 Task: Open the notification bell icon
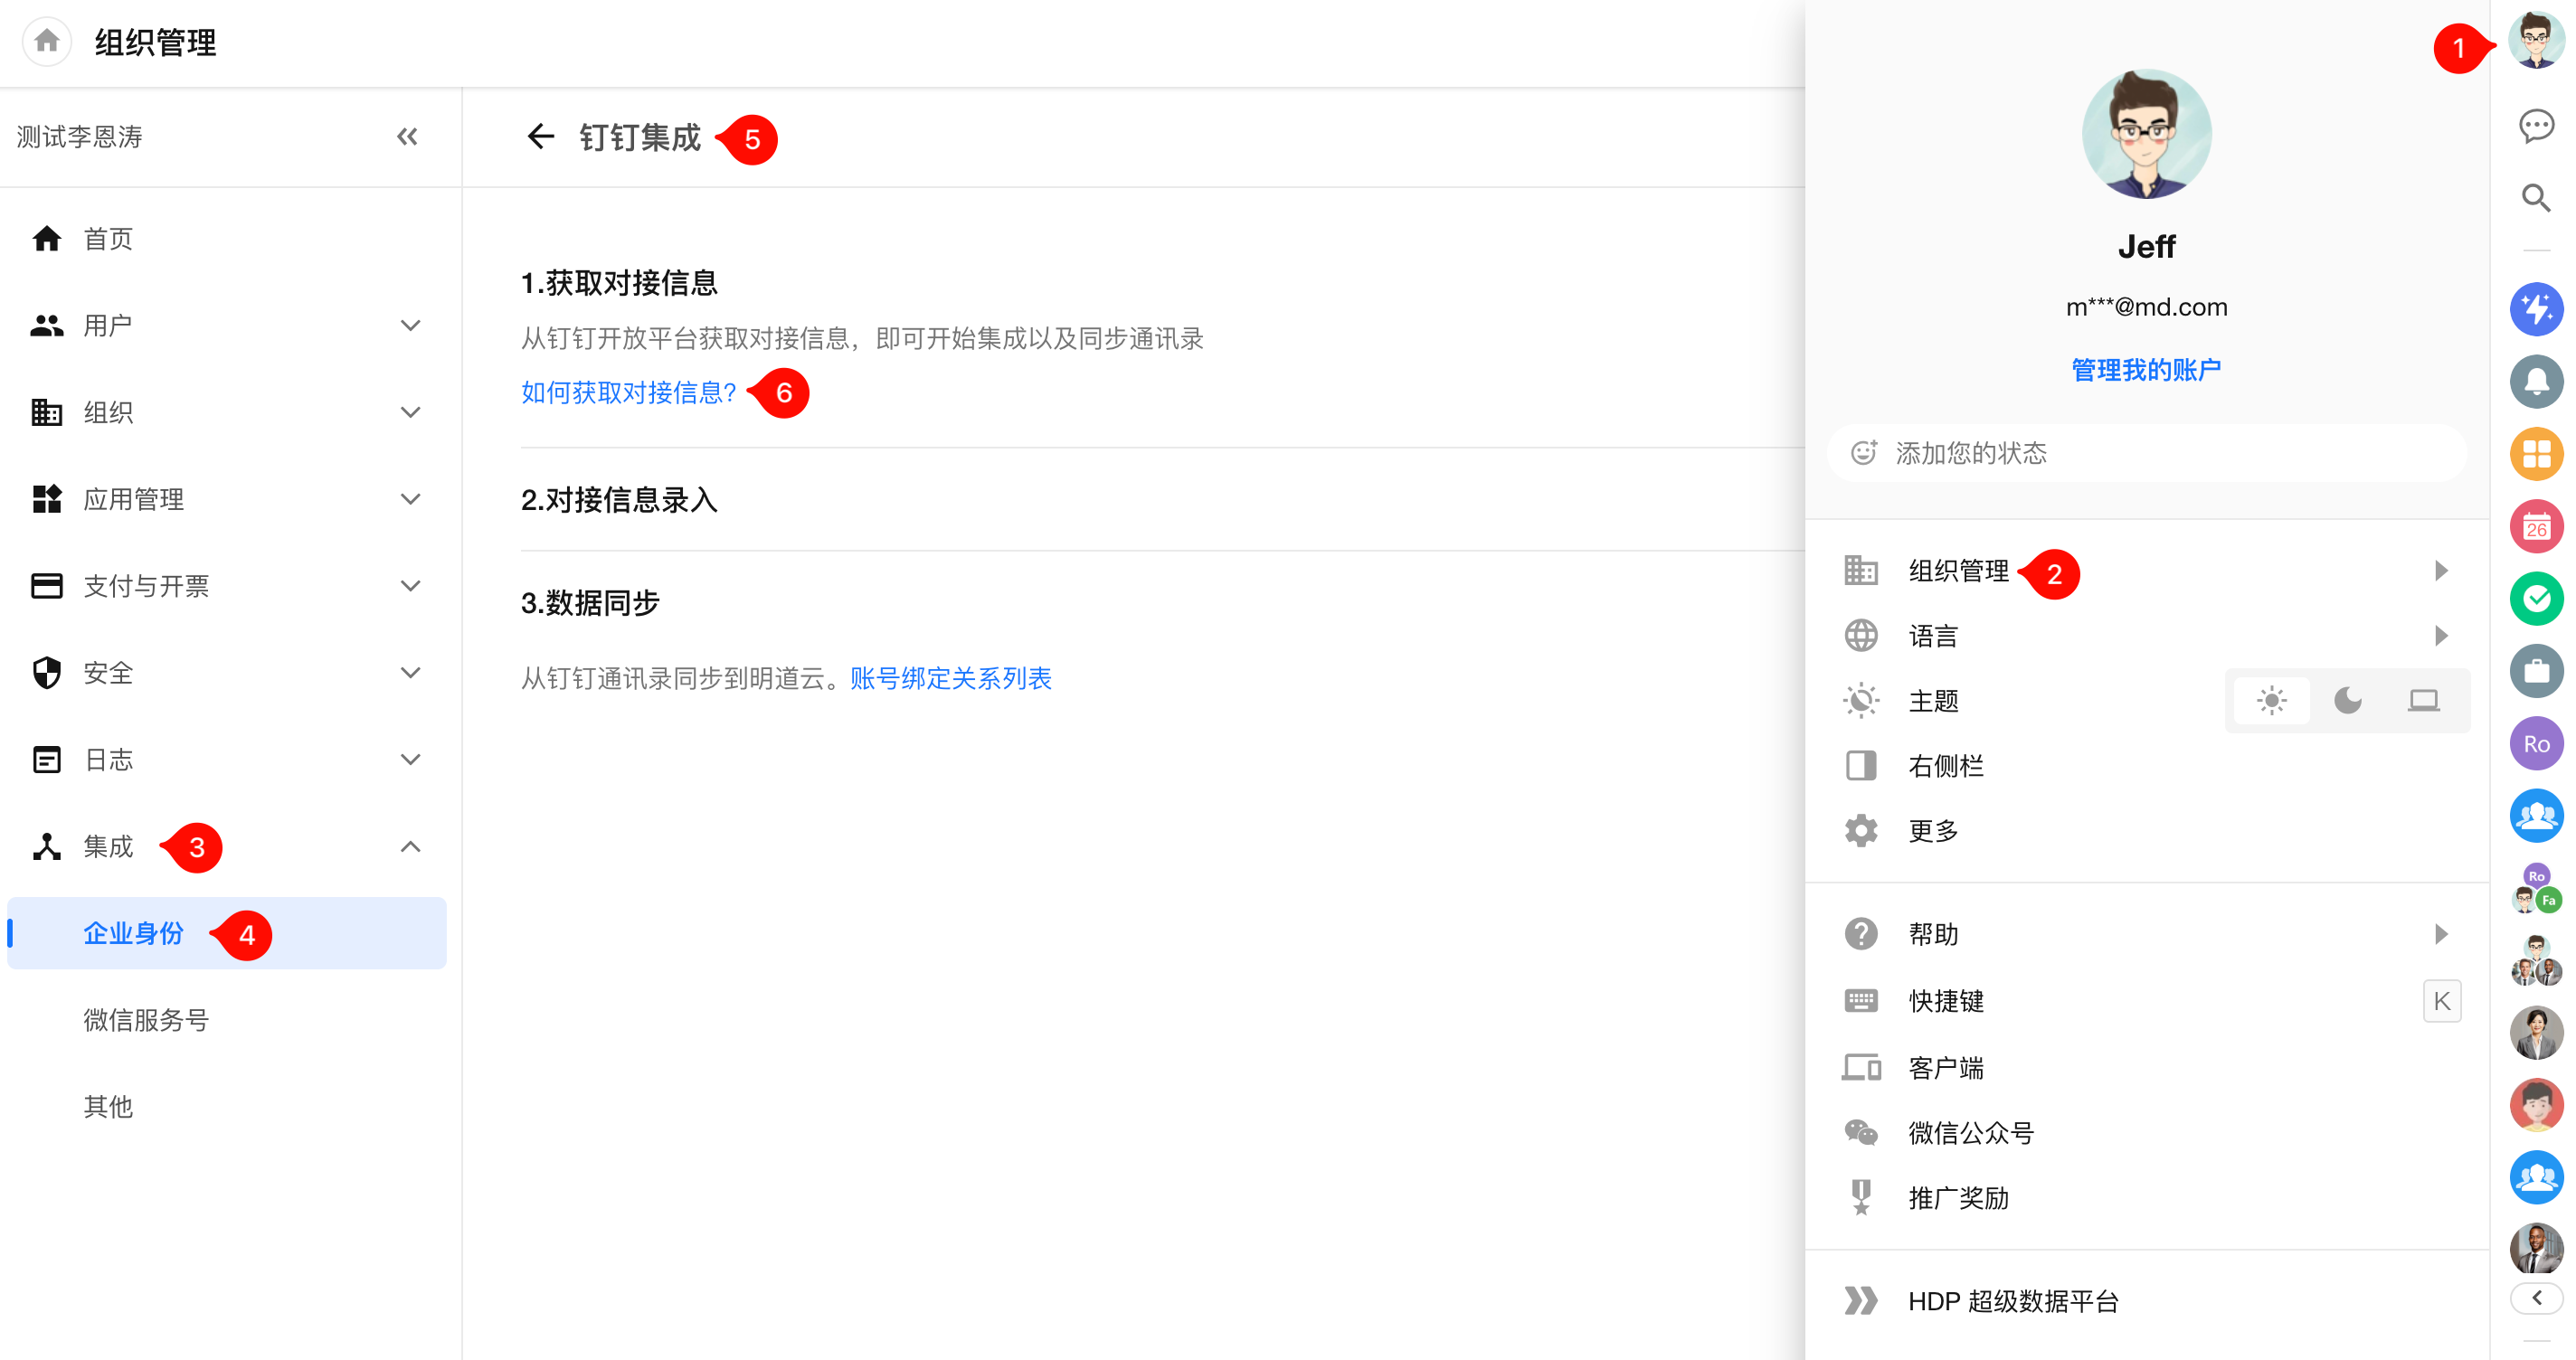[x=2535, y=381]
